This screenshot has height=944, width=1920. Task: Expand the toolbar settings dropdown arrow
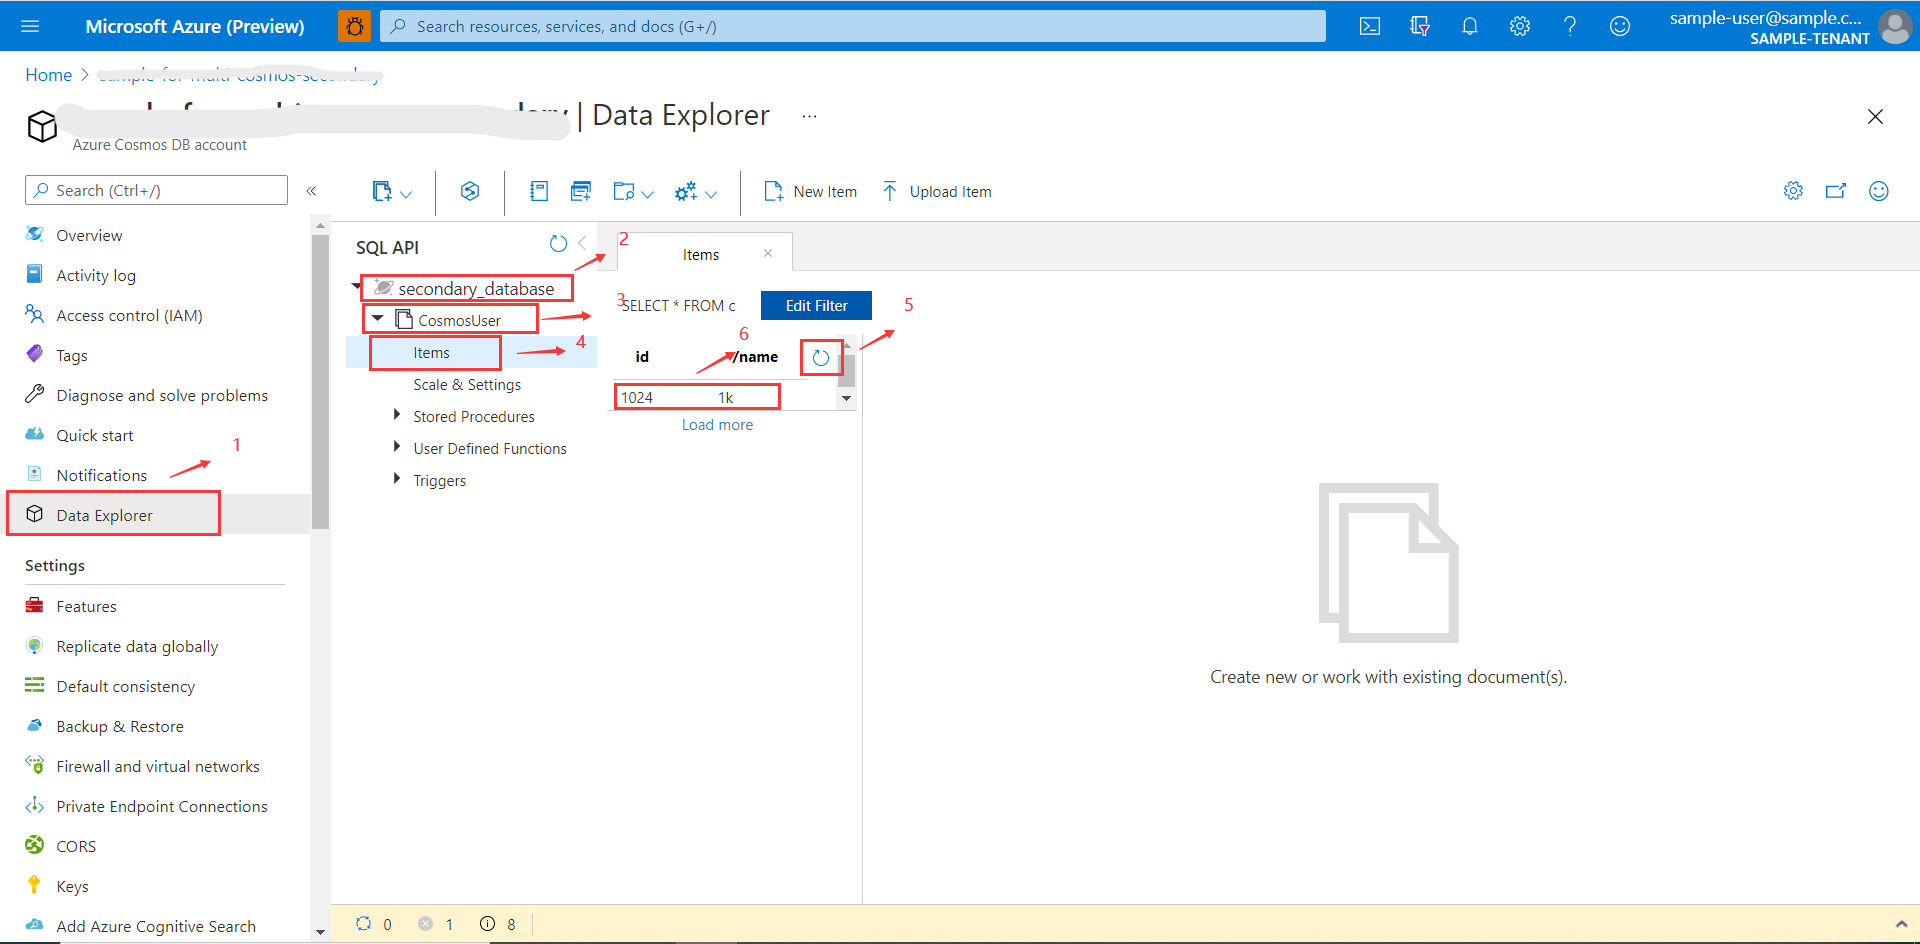click(x=711, y=194)
